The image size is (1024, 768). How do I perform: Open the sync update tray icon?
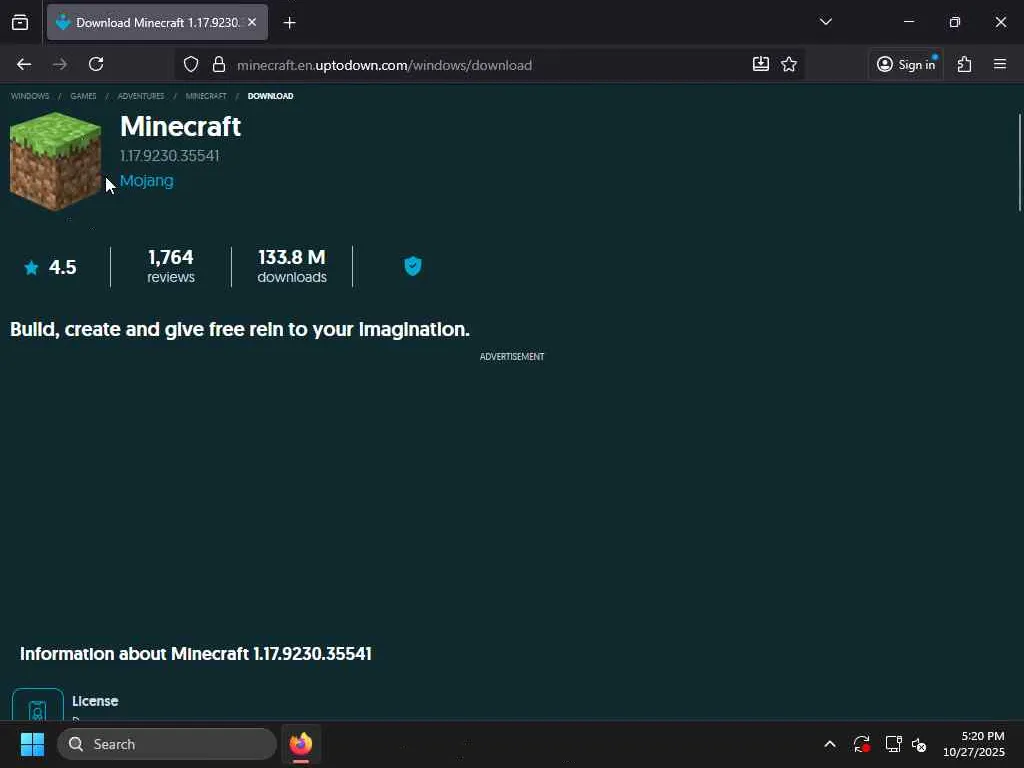click(x=861, y=744)
